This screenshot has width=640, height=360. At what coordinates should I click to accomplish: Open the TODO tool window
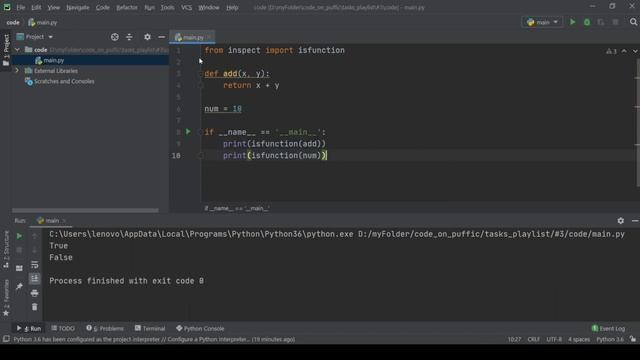pos(63,328)
